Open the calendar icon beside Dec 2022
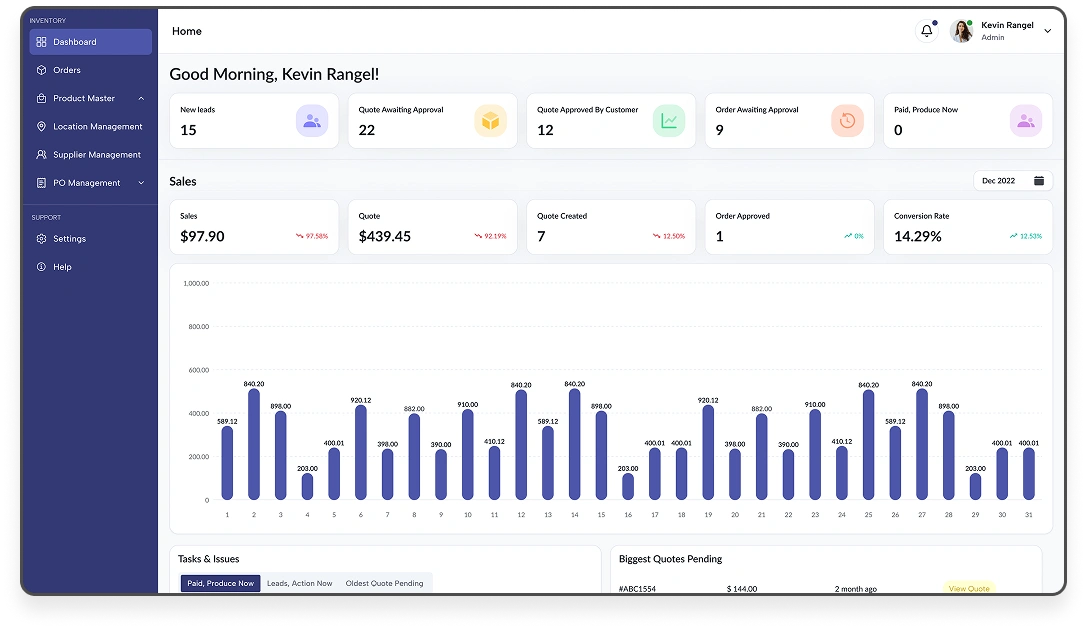Screen dimensions: 1087x630 pyautogui.click(x=1038, y=181)
